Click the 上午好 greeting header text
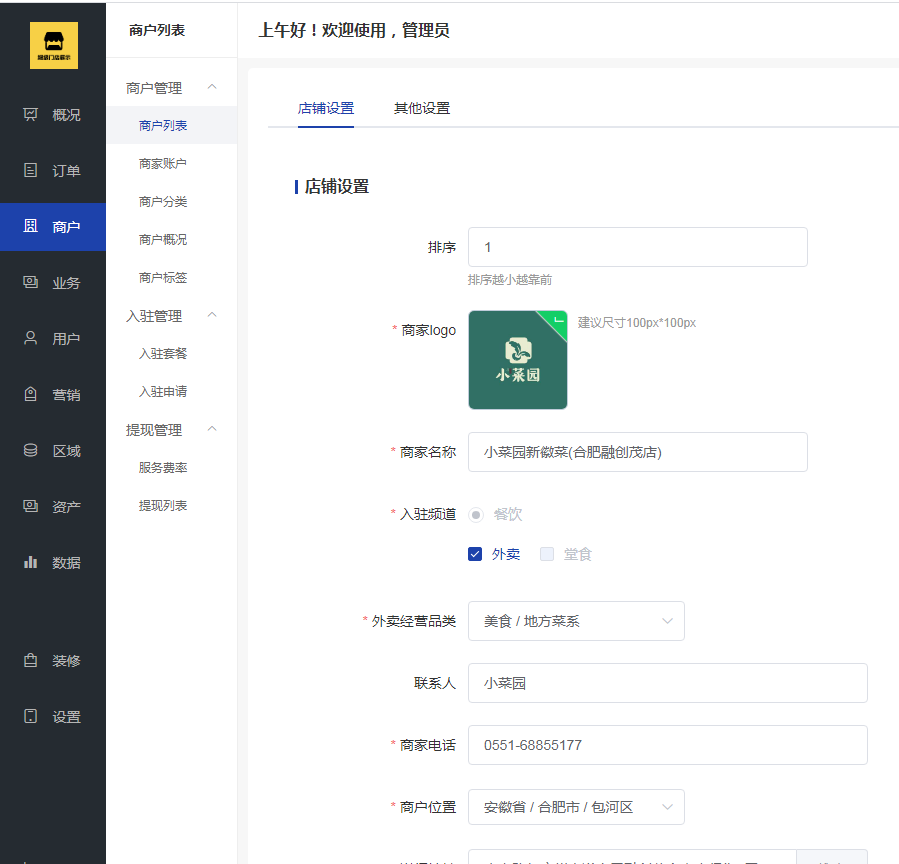The height and width of the screenshot is (864, 899). tap(354, 30)
